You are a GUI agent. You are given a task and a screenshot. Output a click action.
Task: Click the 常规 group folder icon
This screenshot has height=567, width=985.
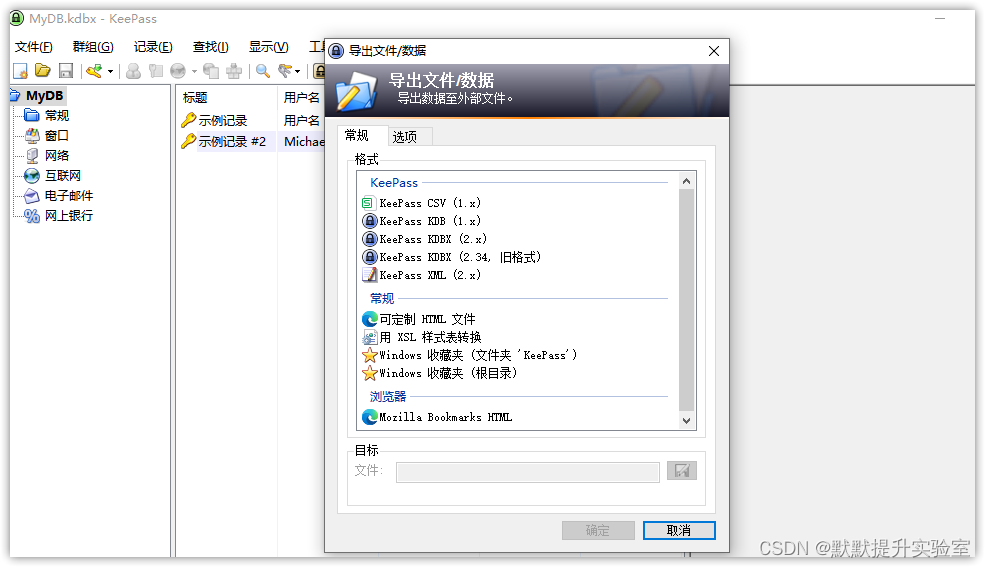coord(32,116)
